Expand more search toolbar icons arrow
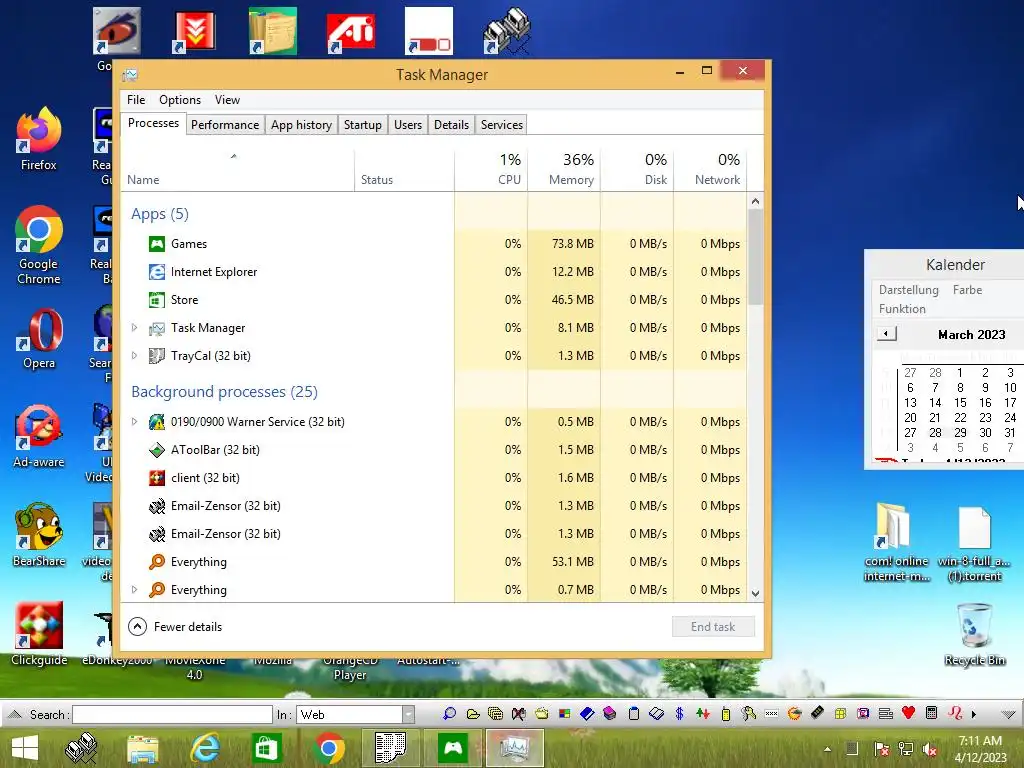This screenshot has height=768, width=1024. click(x=974, y=714)
